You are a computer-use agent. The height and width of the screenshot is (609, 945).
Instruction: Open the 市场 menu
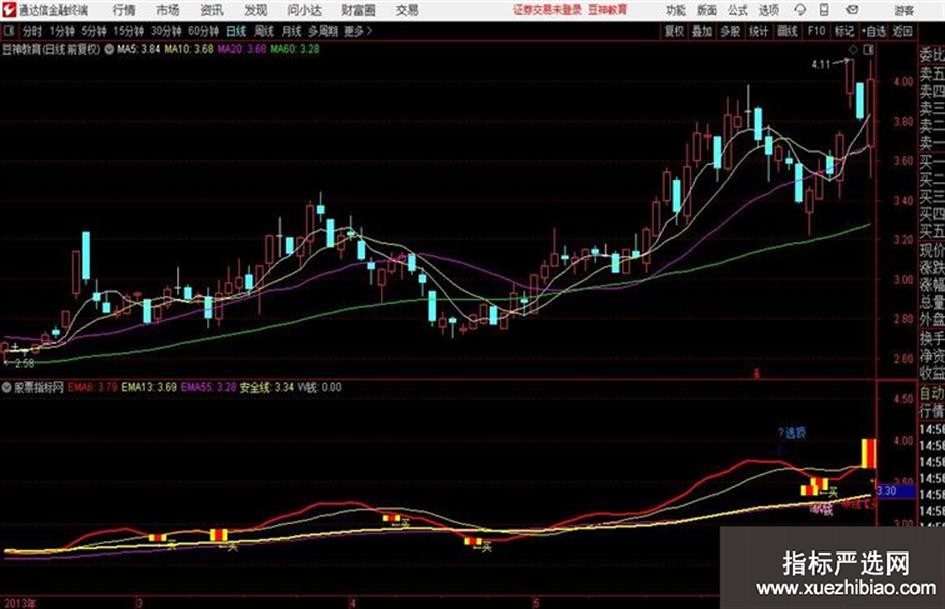pos(168,10)
